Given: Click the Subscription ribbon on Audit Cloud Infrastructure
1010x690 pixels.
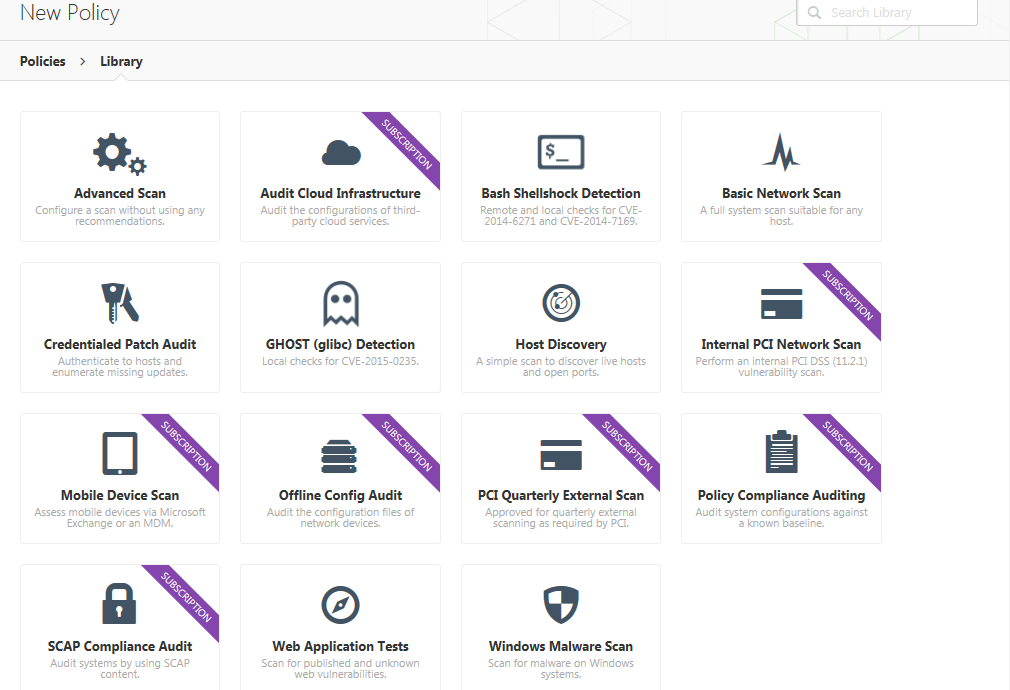Looking at the screenshot, I should (406, 144).
